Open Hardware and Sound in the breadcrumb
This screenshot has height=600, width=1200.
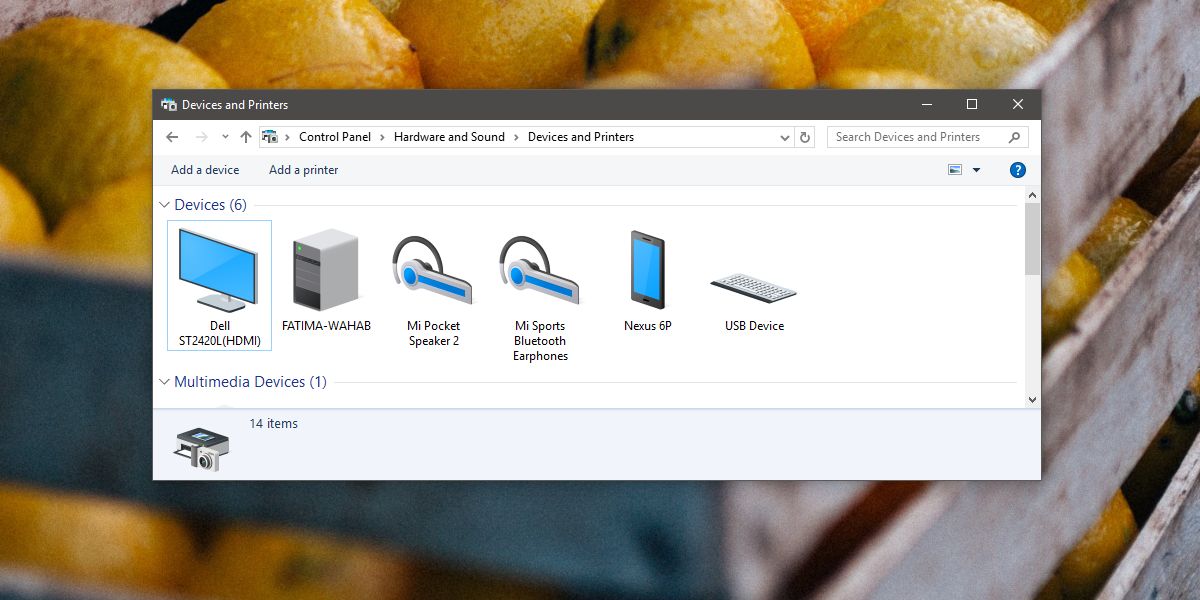tap(449, 137)
